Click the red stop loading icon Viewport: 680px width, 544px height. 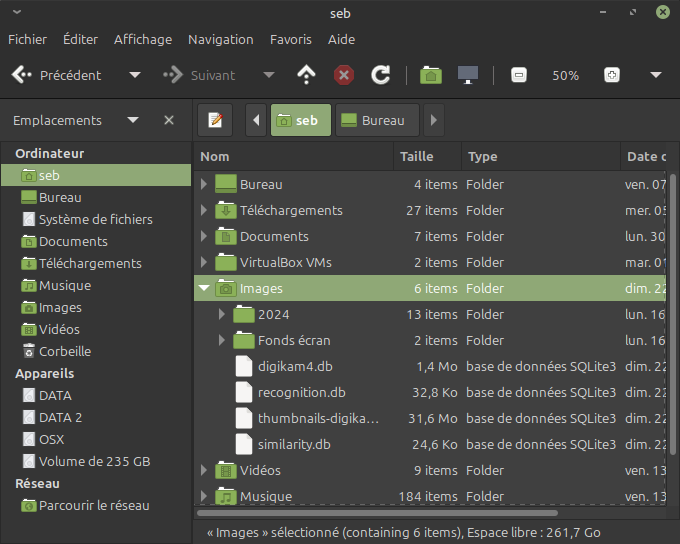coord(343,75)
